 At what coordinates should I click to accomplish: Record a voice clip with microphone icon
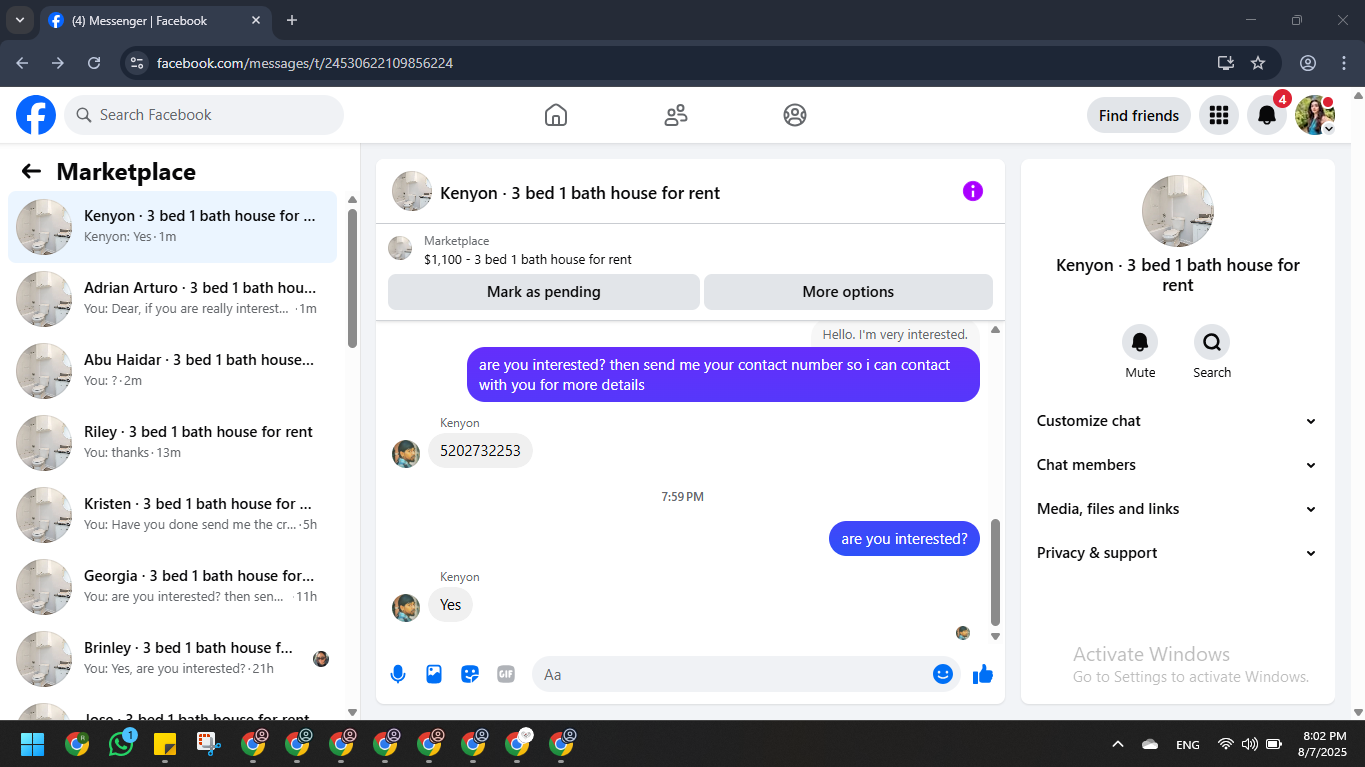pos(398,674)
